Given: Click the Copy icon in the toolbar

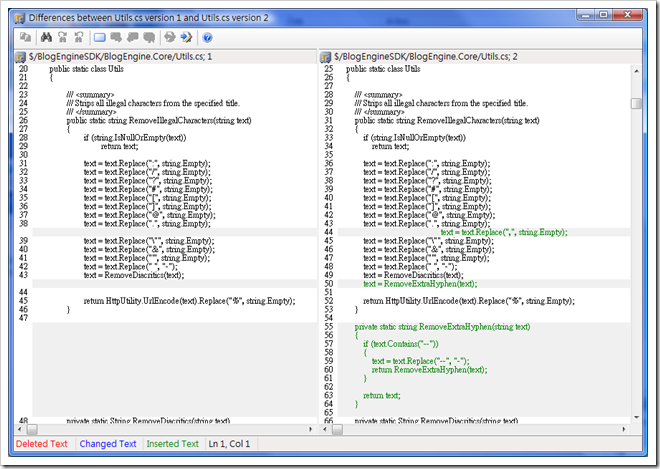Looking at the screenshot, I should 25,37.
